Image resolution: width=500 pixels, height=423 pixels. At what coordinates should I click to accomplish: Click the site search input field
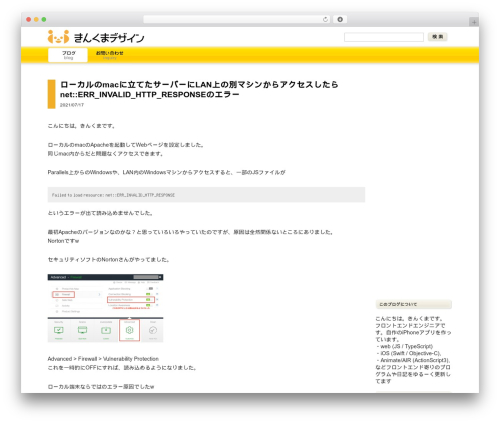click(x=384, y=37)
